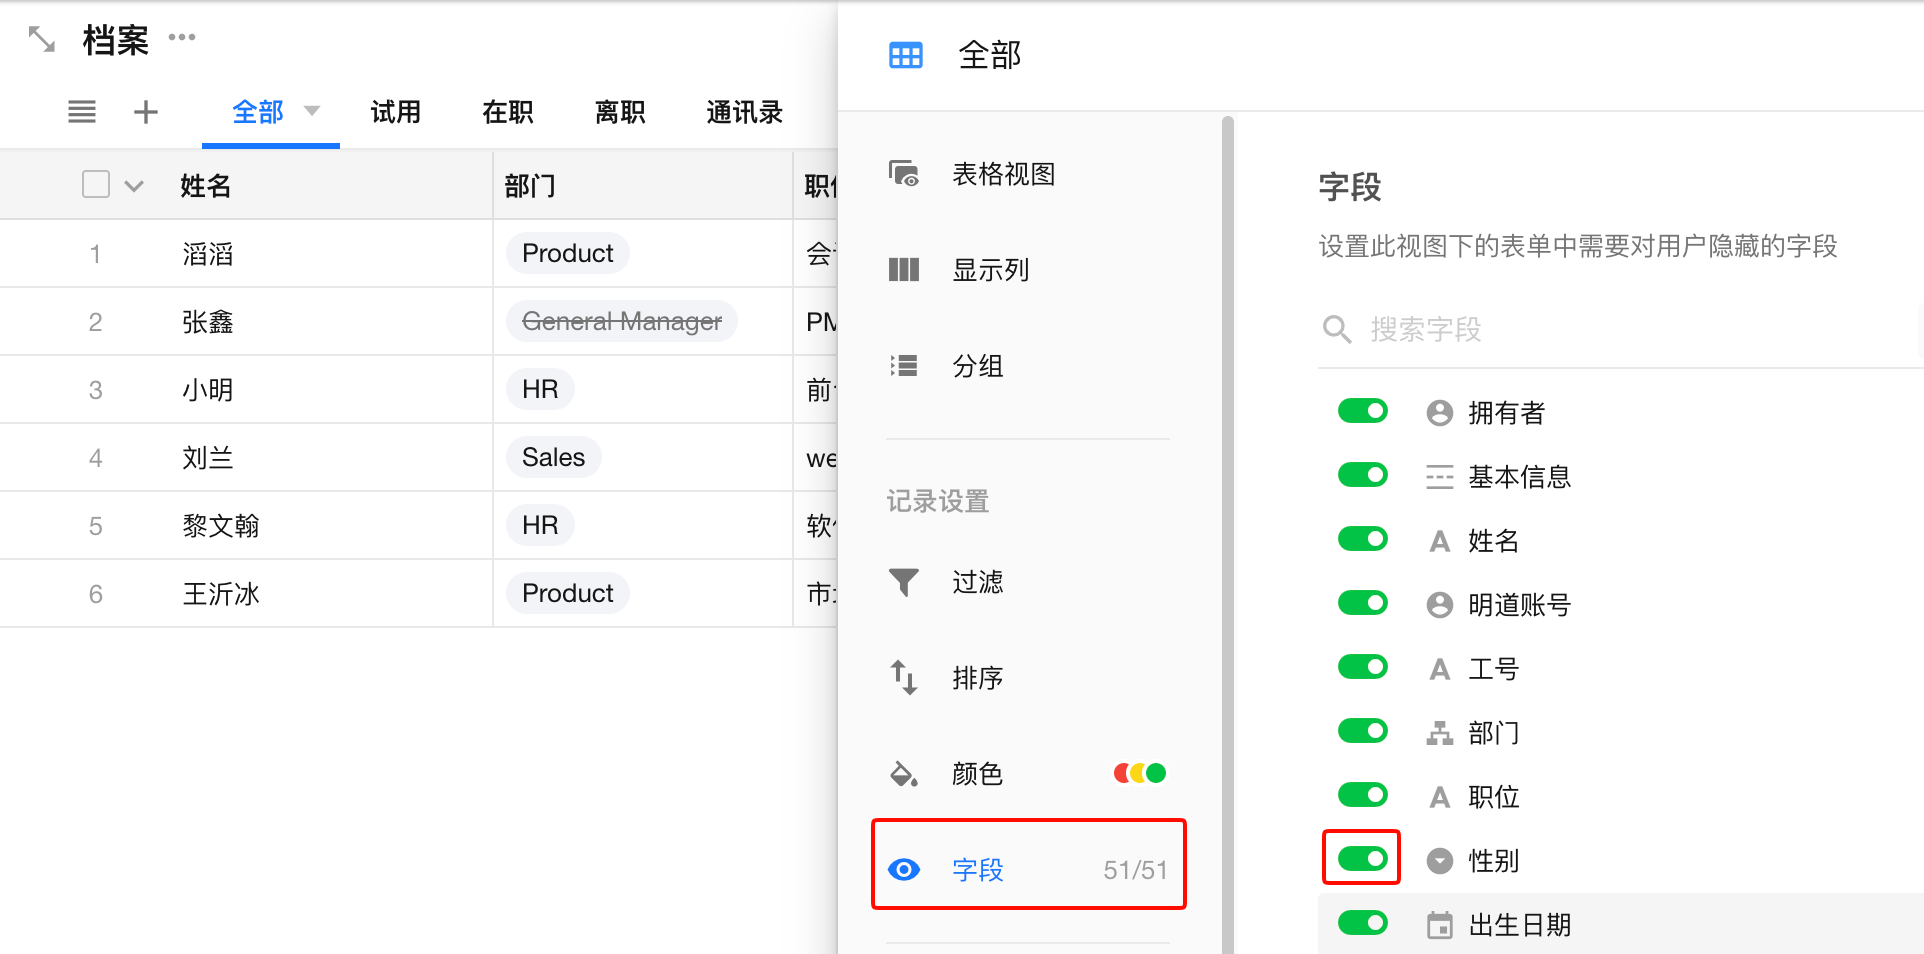Open 表格视图 view type setting

pos(1002,174)
